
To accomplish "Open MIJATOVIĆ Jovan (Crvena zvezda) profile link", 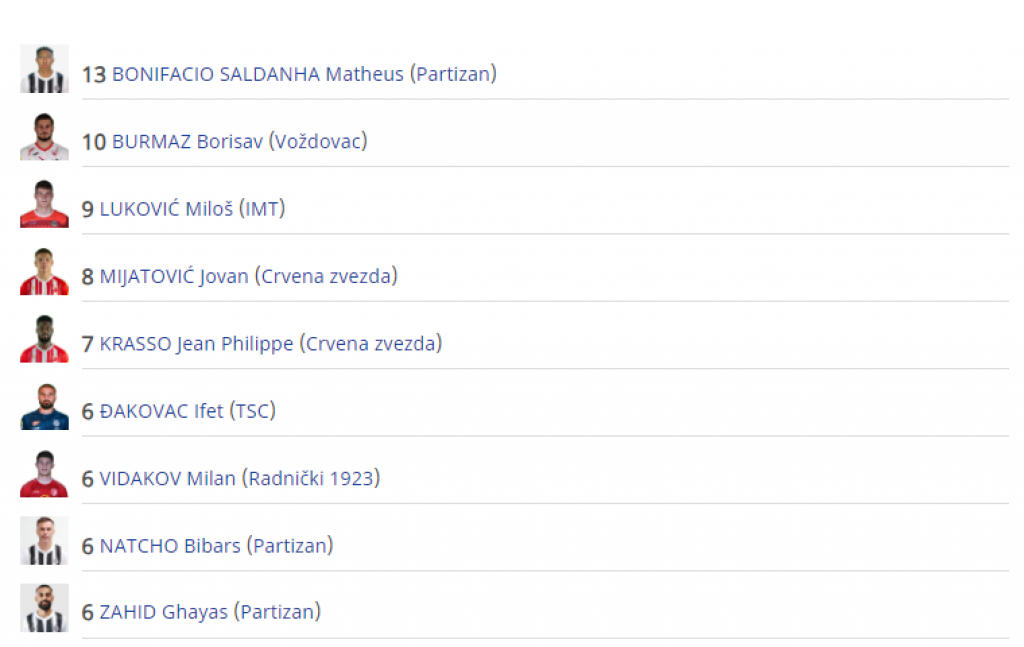I will [x=248, y=276].
